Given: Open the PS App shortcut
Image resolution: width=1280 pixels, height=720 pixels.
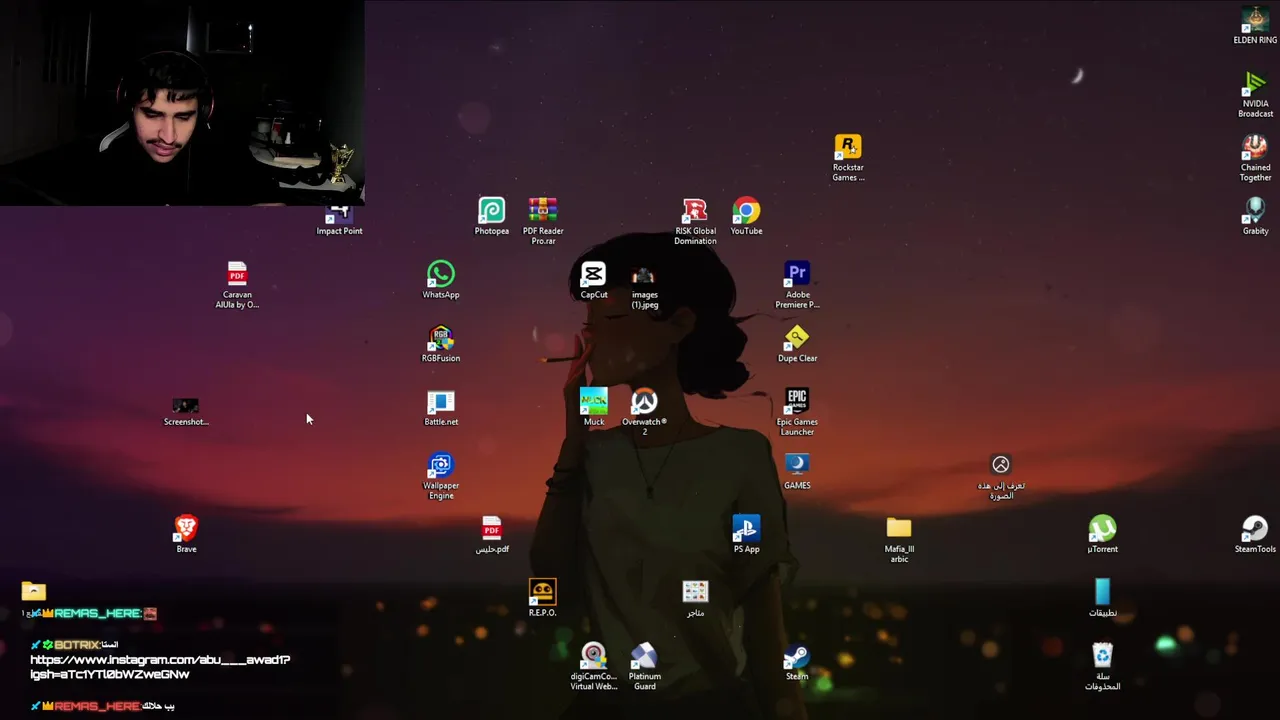Looking at the screenshot, I should pos(746,535).
